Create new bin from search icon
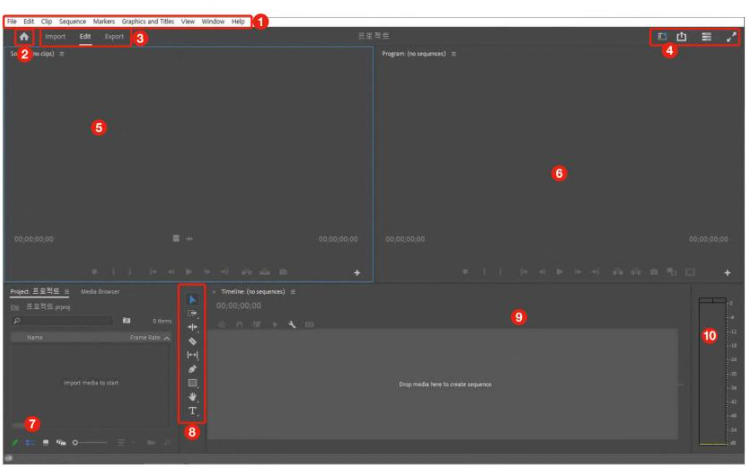The image size is (756, 467). (x=126, y=320)
